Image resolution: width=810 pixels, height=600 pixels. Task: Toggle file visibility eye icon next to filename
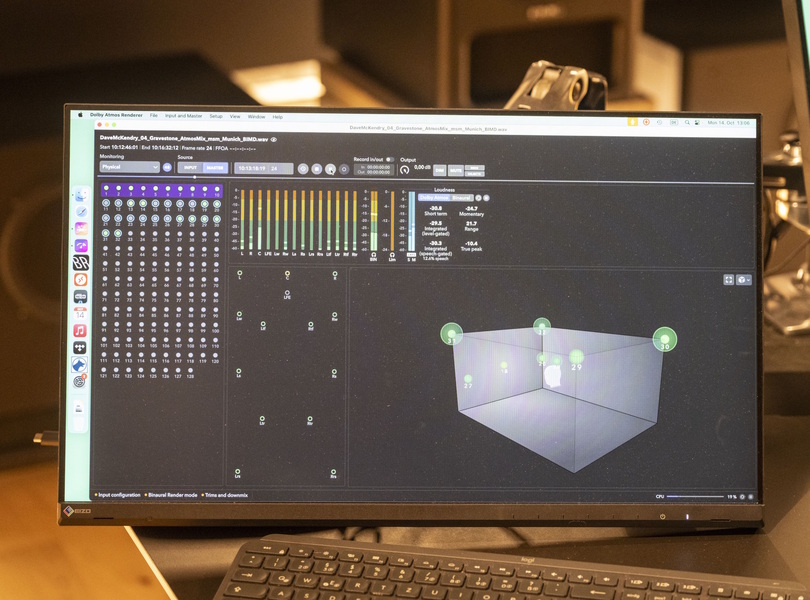pyautogui.click(x=274, y=139)
